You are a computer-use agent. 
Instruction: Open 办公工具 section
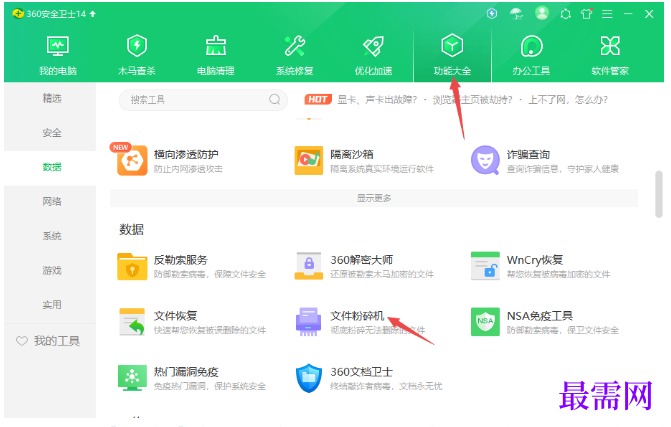point(531,56)
